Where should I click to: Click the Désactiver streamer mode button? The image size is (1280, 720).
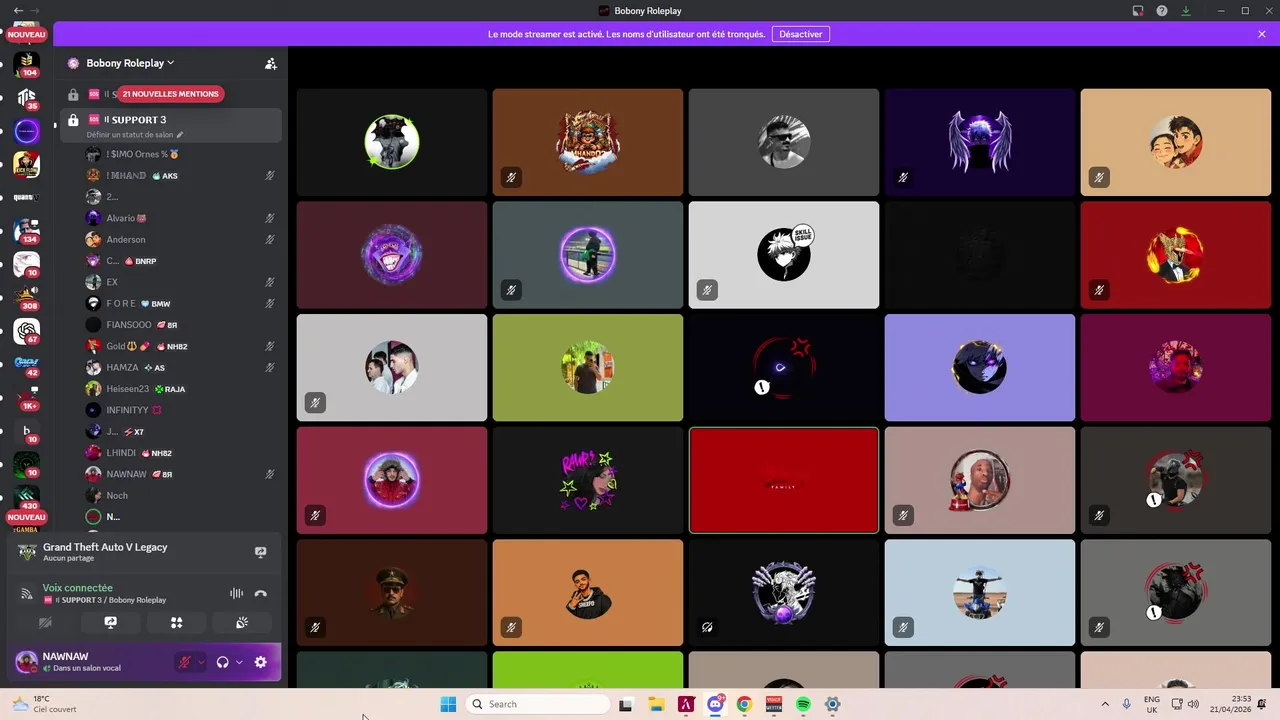[x=801, y=34]
